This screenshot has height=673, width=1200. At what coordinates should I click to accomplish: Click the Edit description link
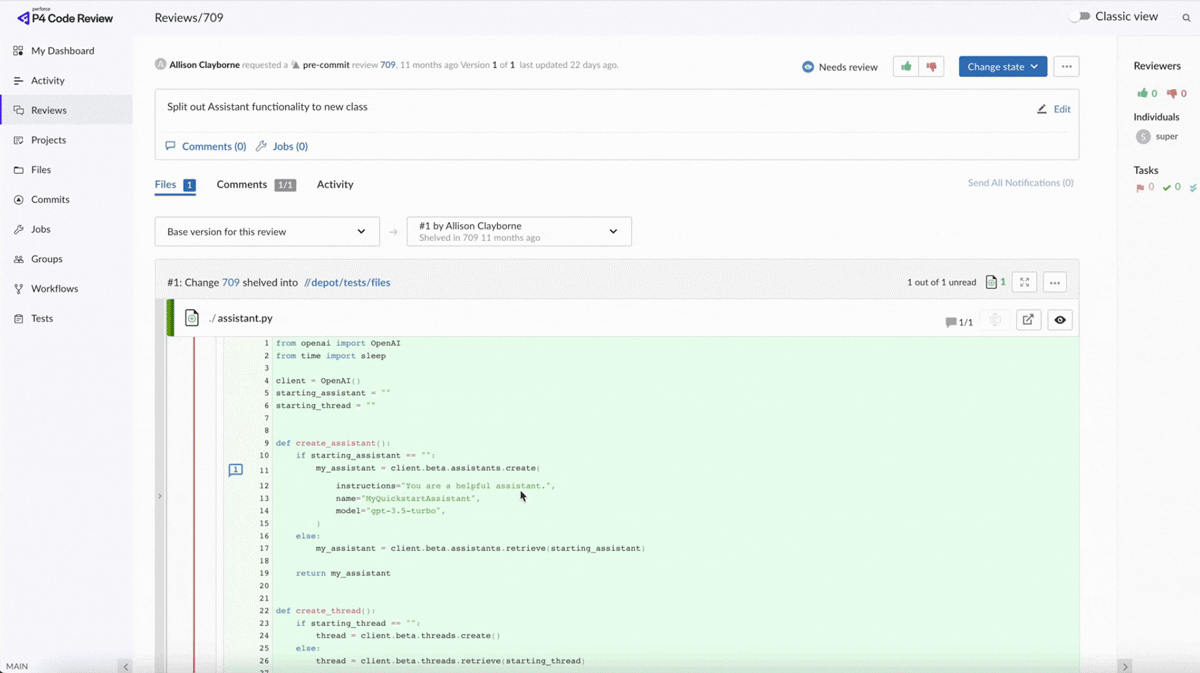coord(1054,109)
